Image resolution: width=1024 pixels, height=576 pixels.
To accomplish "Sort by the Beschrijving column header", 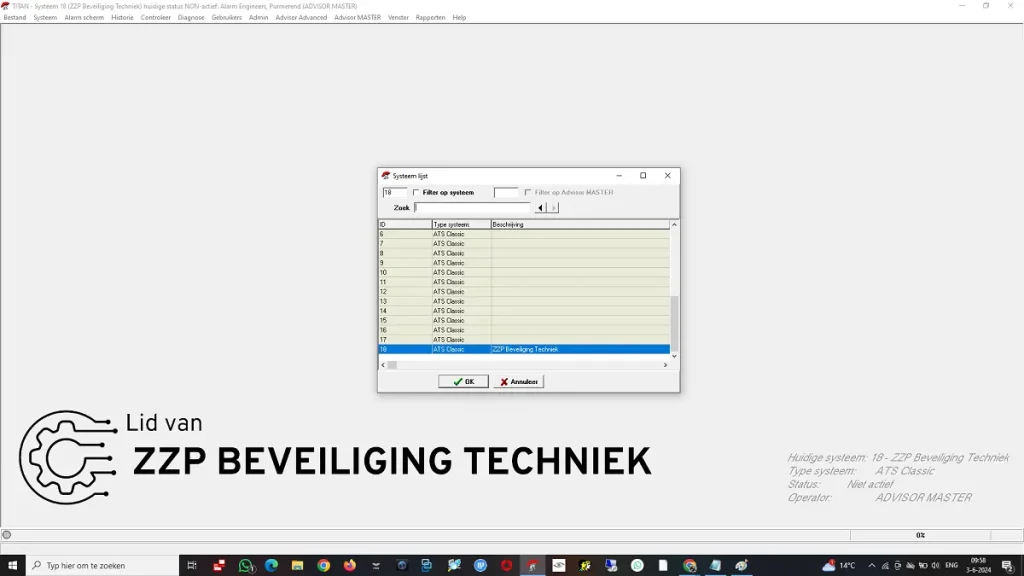I will coord(580,225).
